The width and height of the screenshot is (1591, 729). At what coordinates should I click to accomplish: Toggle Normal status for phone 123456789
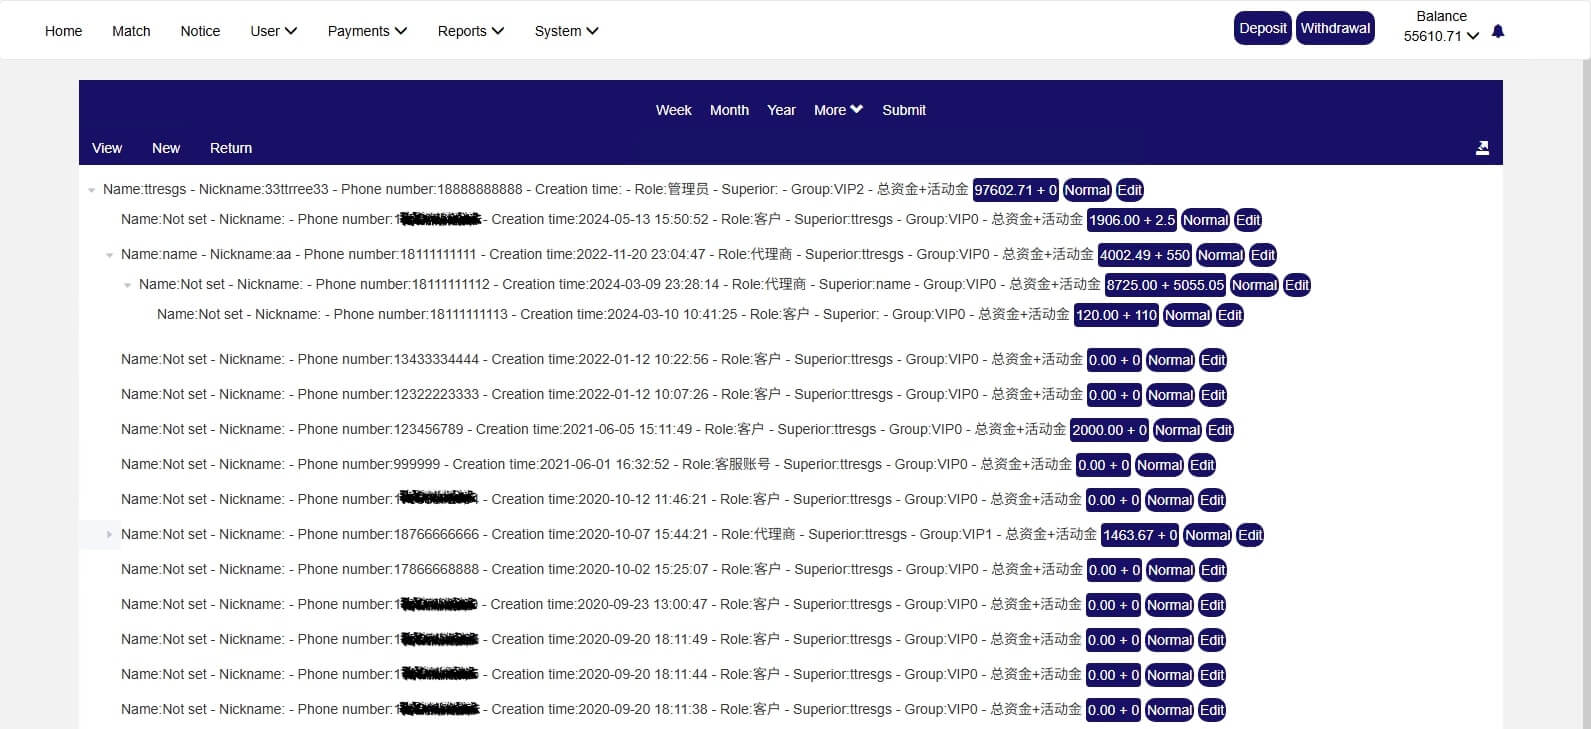[x=1177, y=430]
